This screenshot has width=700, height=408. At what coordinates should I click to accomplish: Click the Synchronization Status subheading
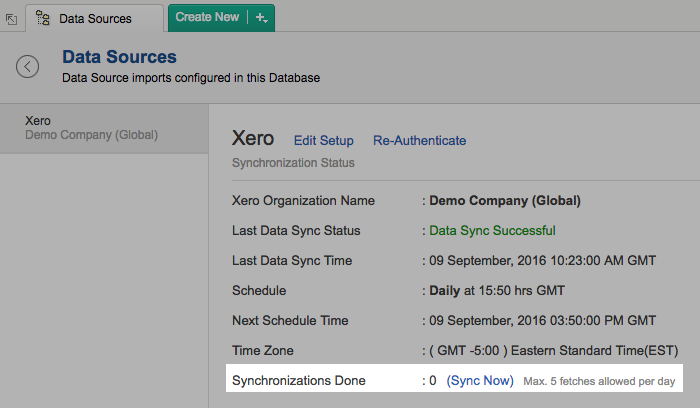293,163
